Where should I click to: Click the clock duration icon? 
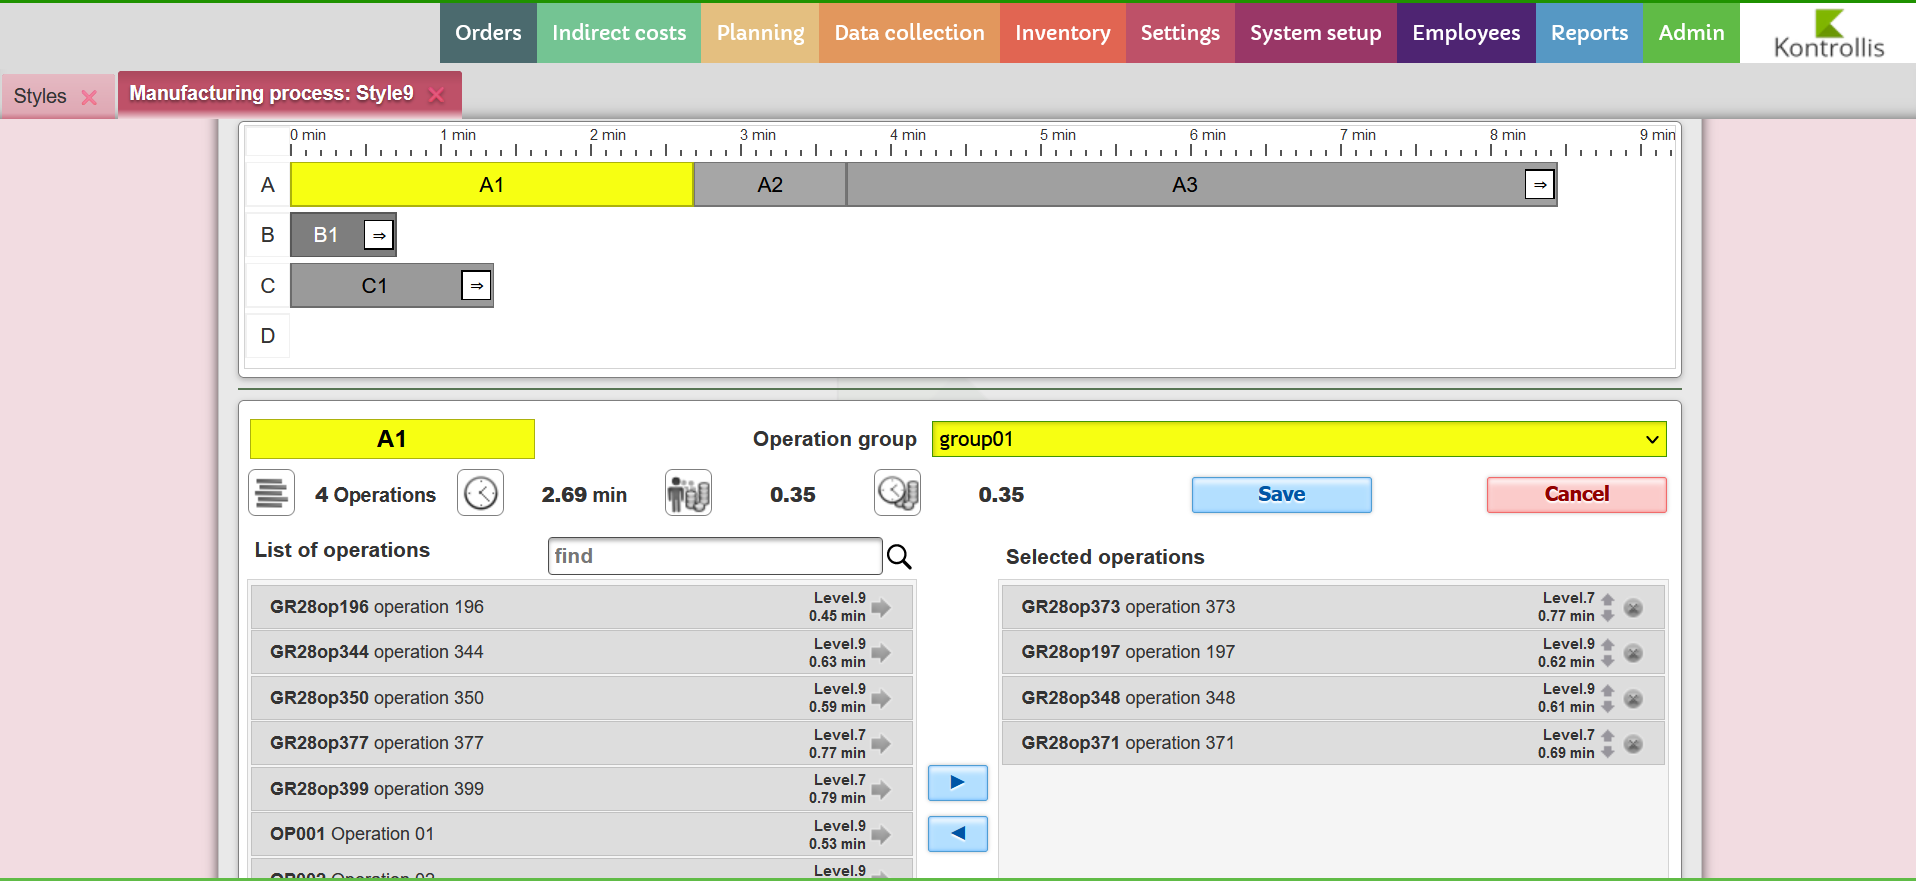pos(480,493)
